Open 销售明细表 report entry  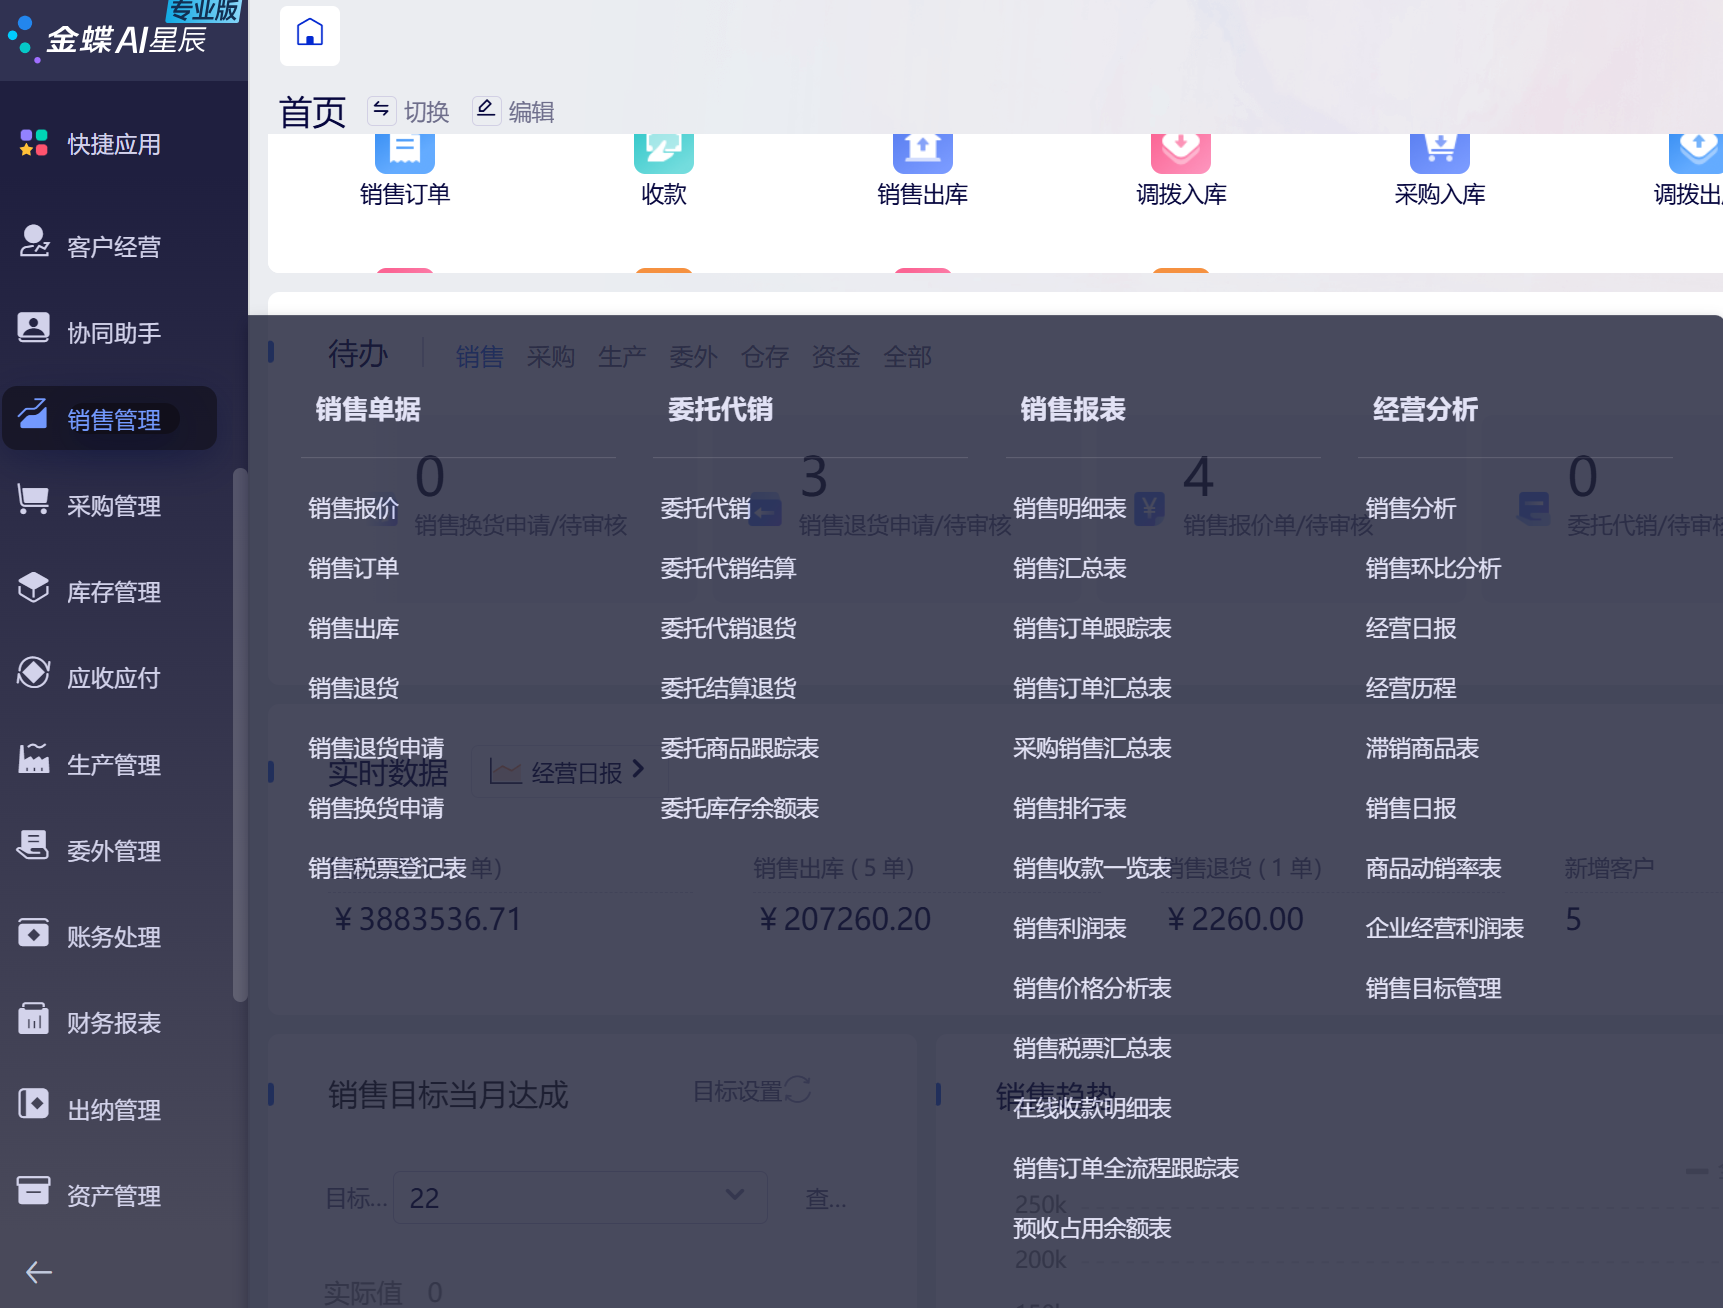tap(1070, 509)
